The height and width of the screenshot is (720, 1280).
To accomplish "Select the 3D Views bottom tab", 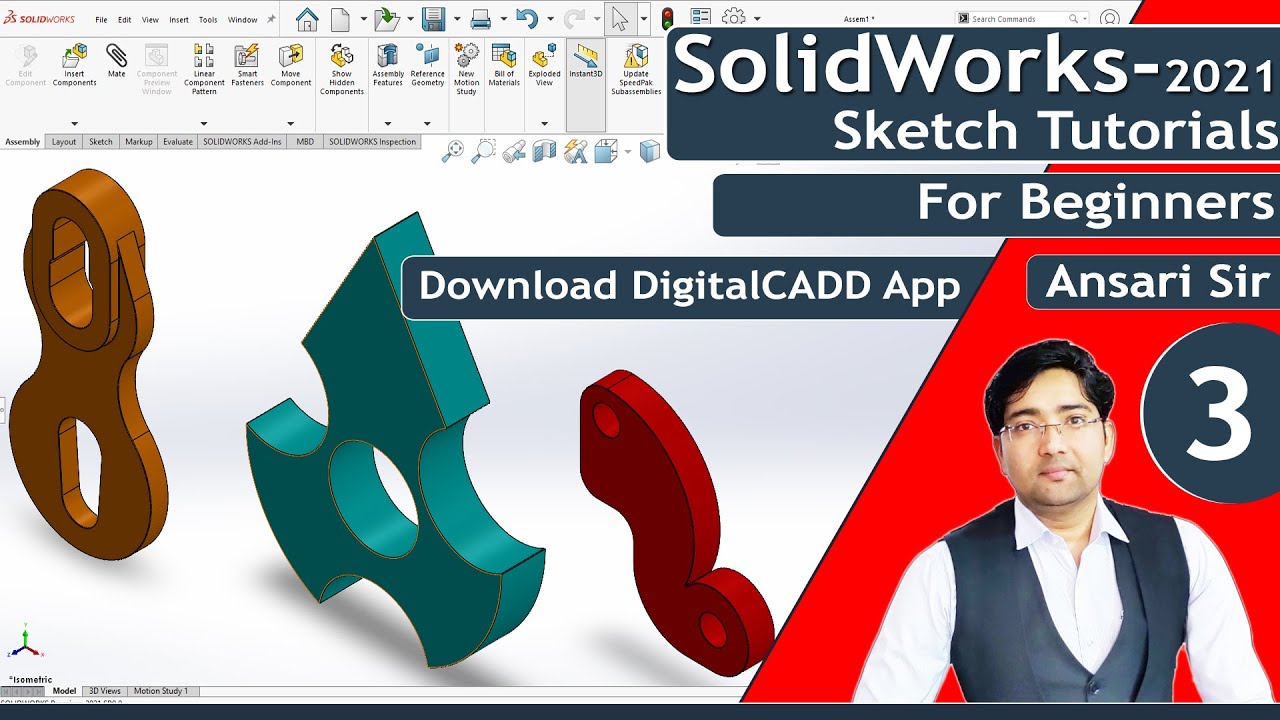I will pos(105,691).
